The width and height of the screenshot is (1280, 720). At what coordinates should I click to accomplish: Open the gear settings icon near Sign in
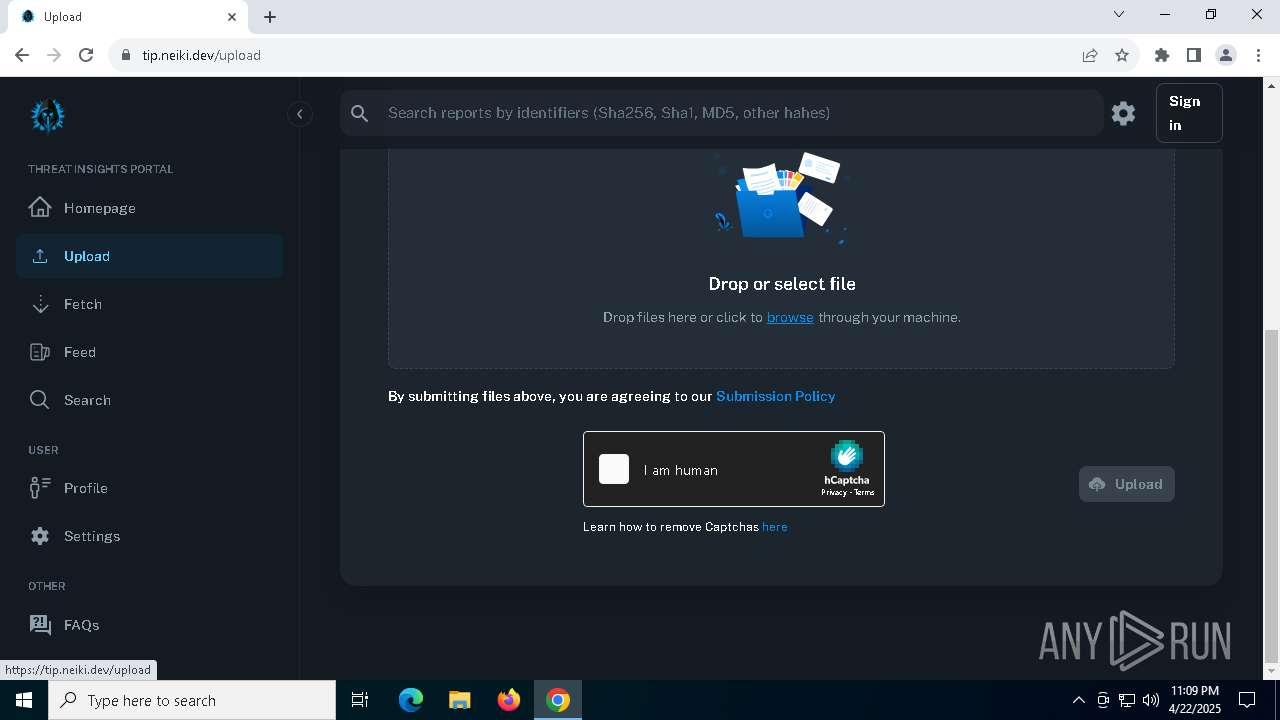[1124, 113]
